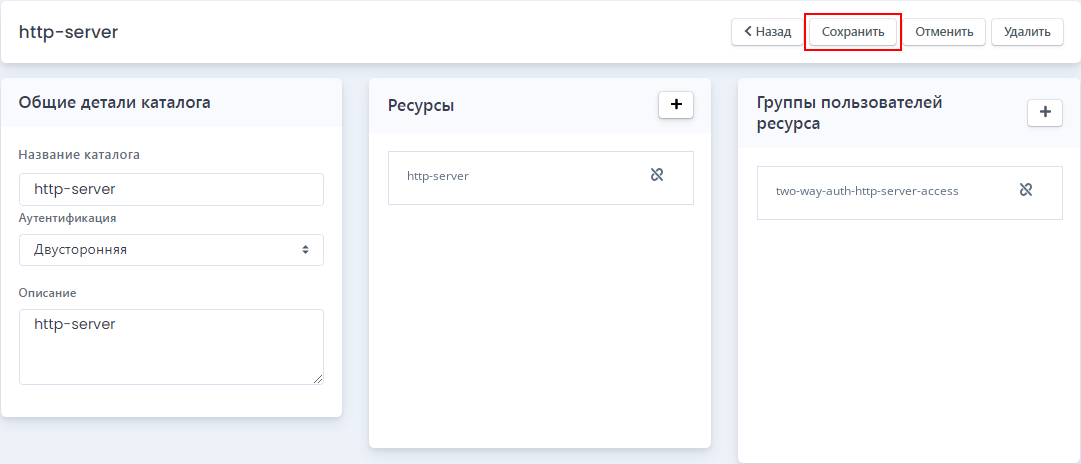Image resolution: width=1081 pixels, height=464 pixels.
Task: Cancel changes with Отменить
Action: click(944, 32)
